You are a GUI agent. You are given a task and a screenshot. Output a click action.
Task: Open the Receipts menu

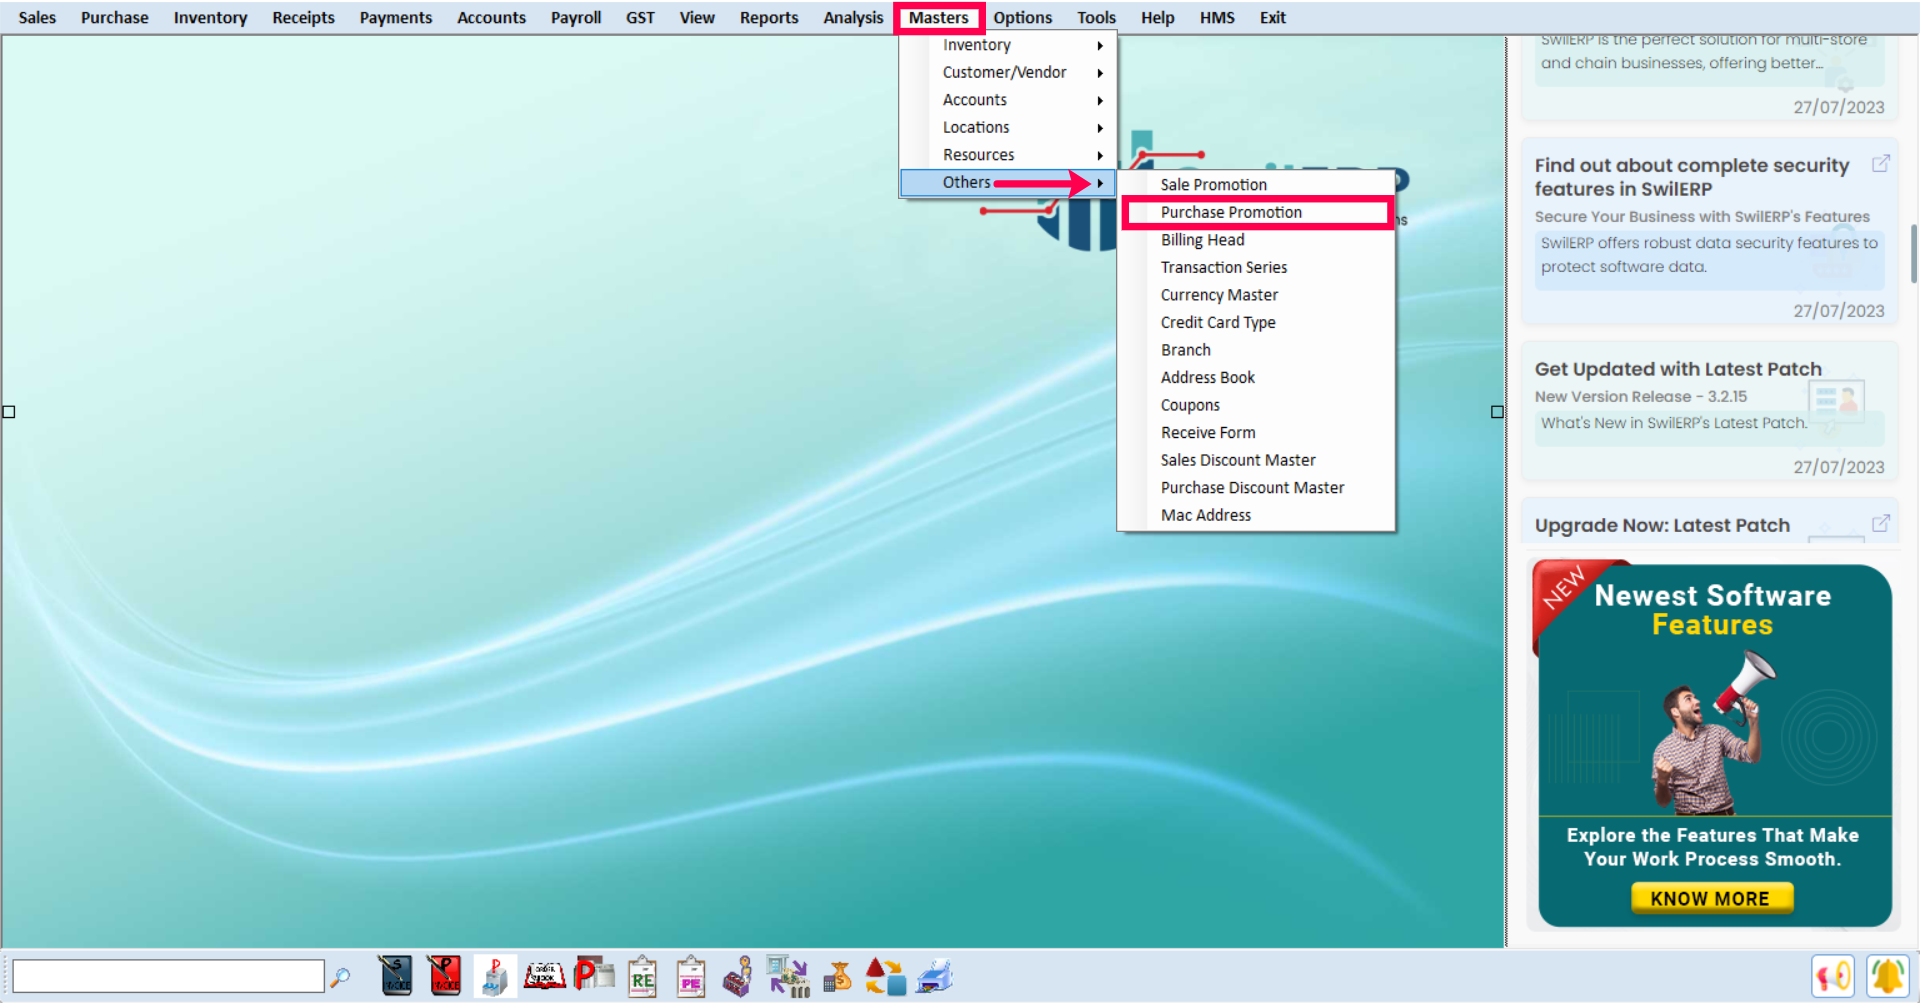pos(303,18)
